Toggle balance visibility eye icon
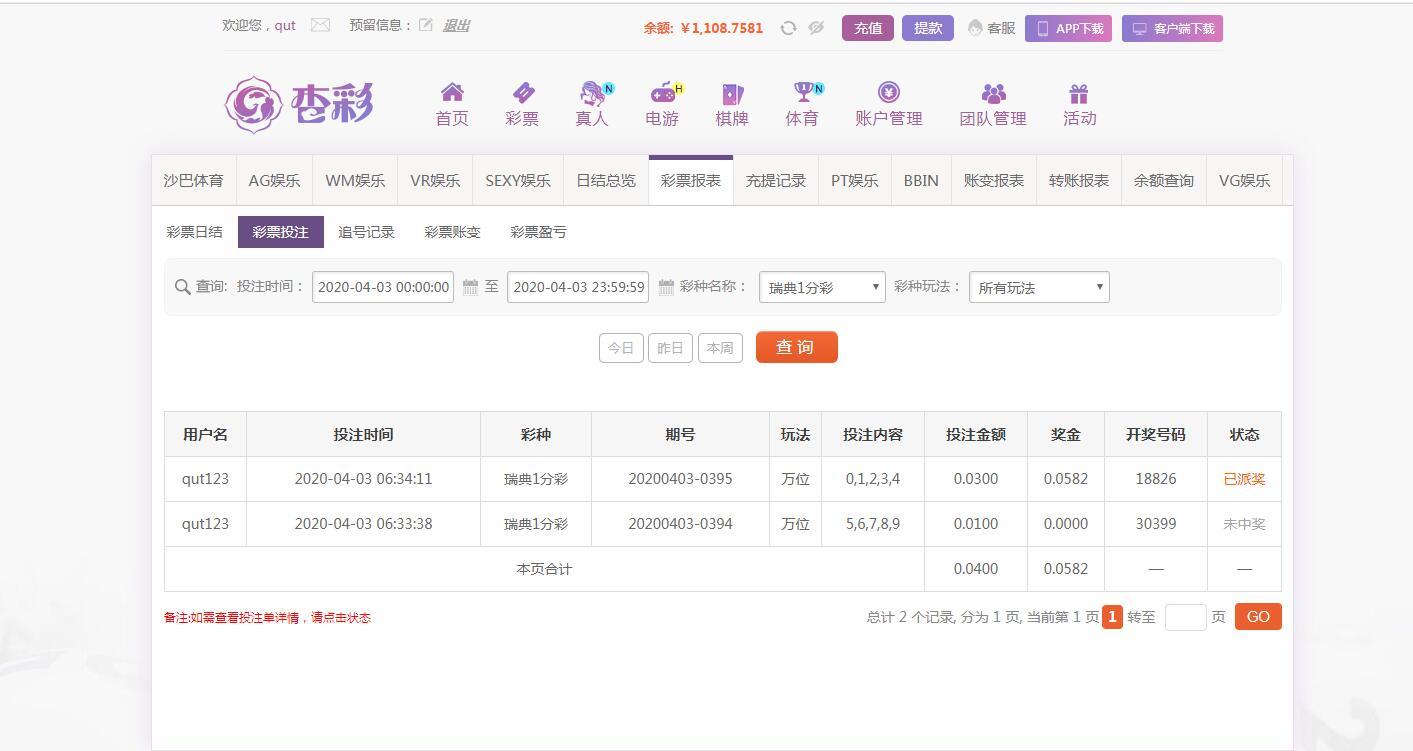This screenshot has width=1413, height=751. (x=816, y=28)
